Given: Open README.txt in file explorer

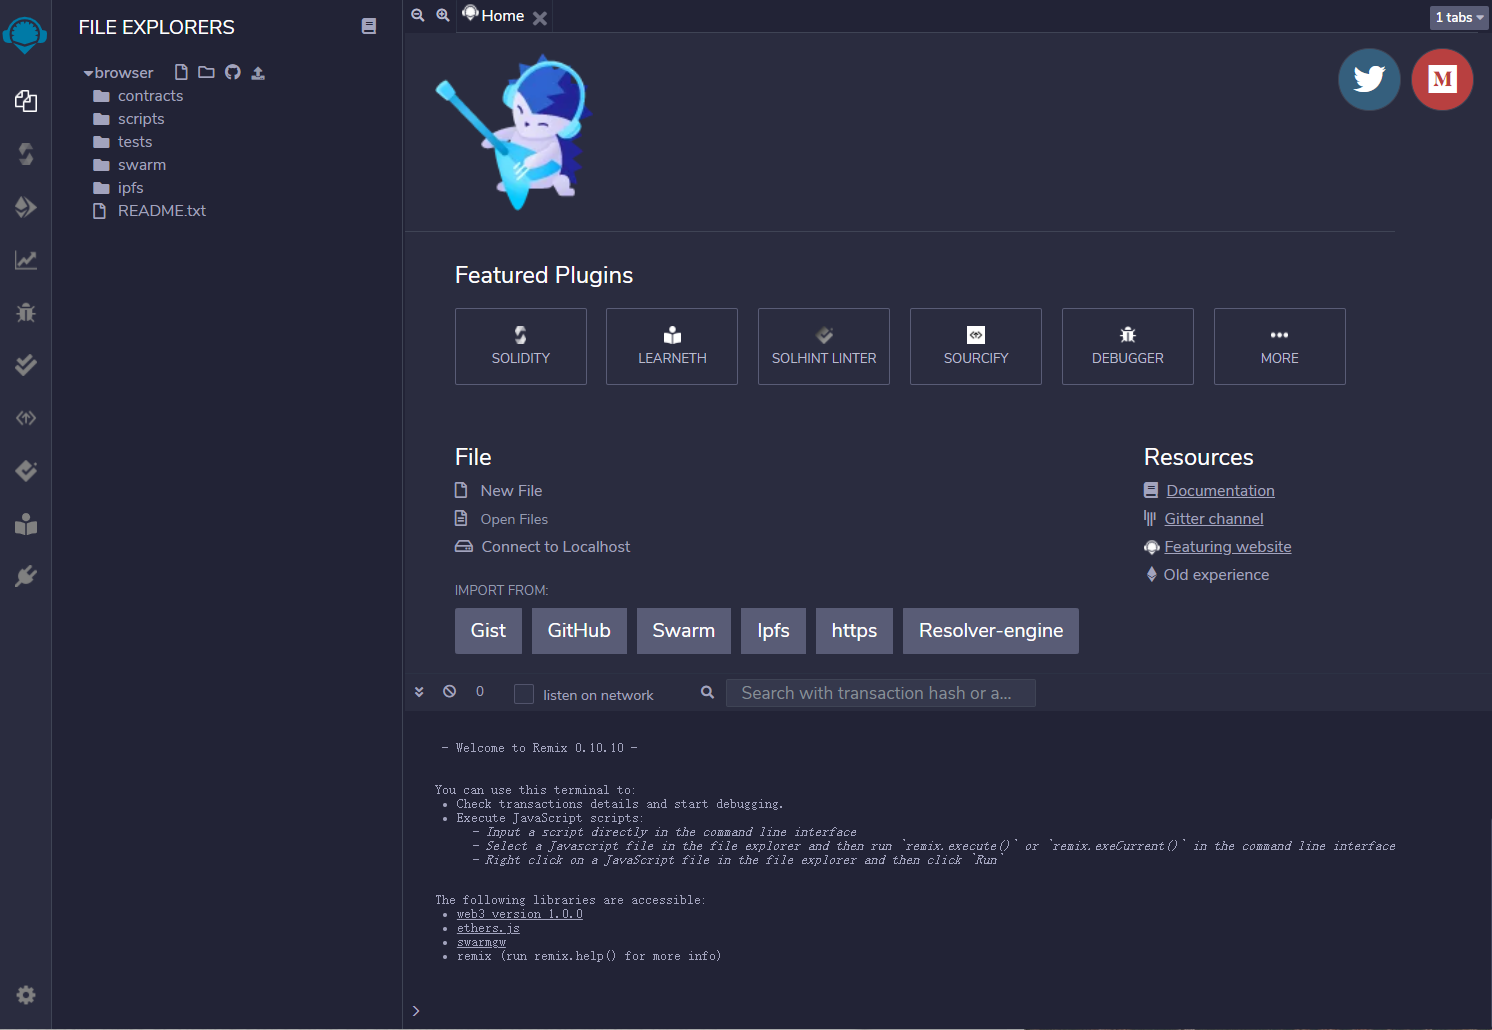Looking at the screenshot, I should [161, 211].
